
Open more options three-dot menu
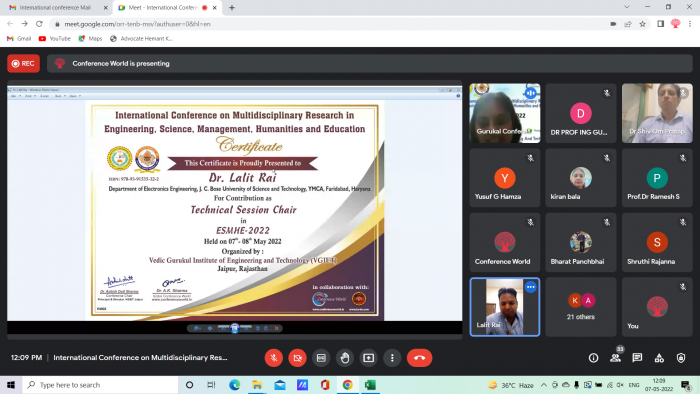[x=392, y=358]
